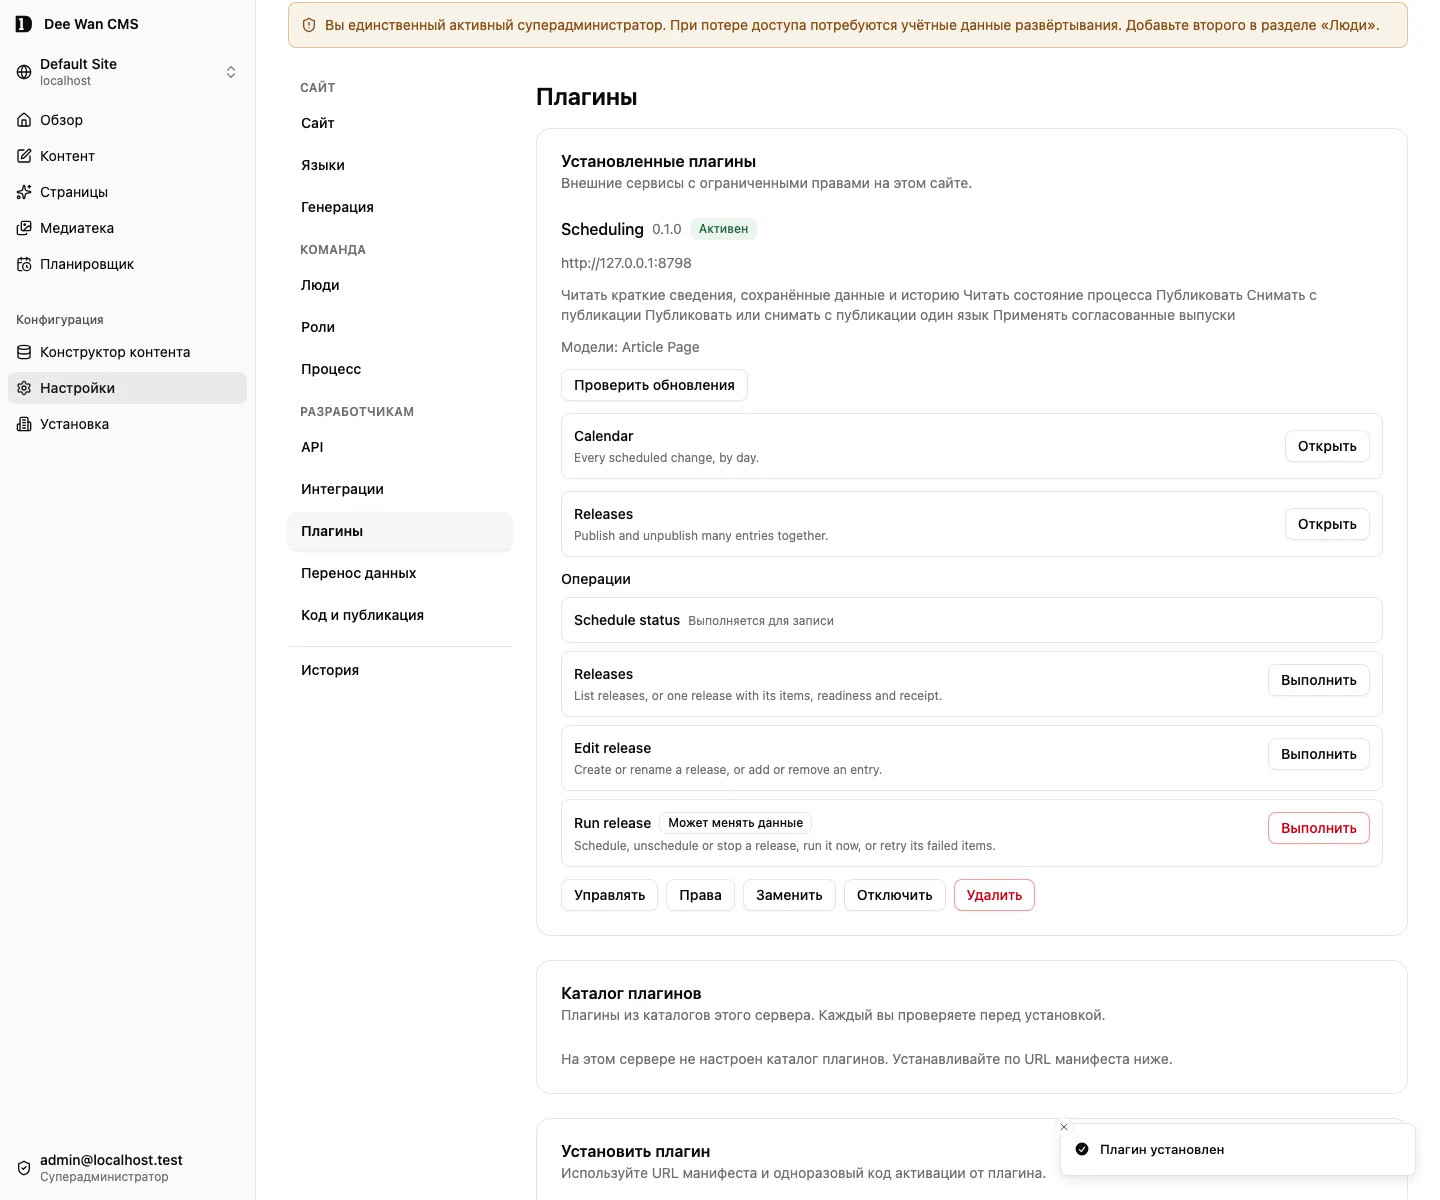Go to Интеграции section
Viewport: 1440px width, 1200px height.
[400, 489]
